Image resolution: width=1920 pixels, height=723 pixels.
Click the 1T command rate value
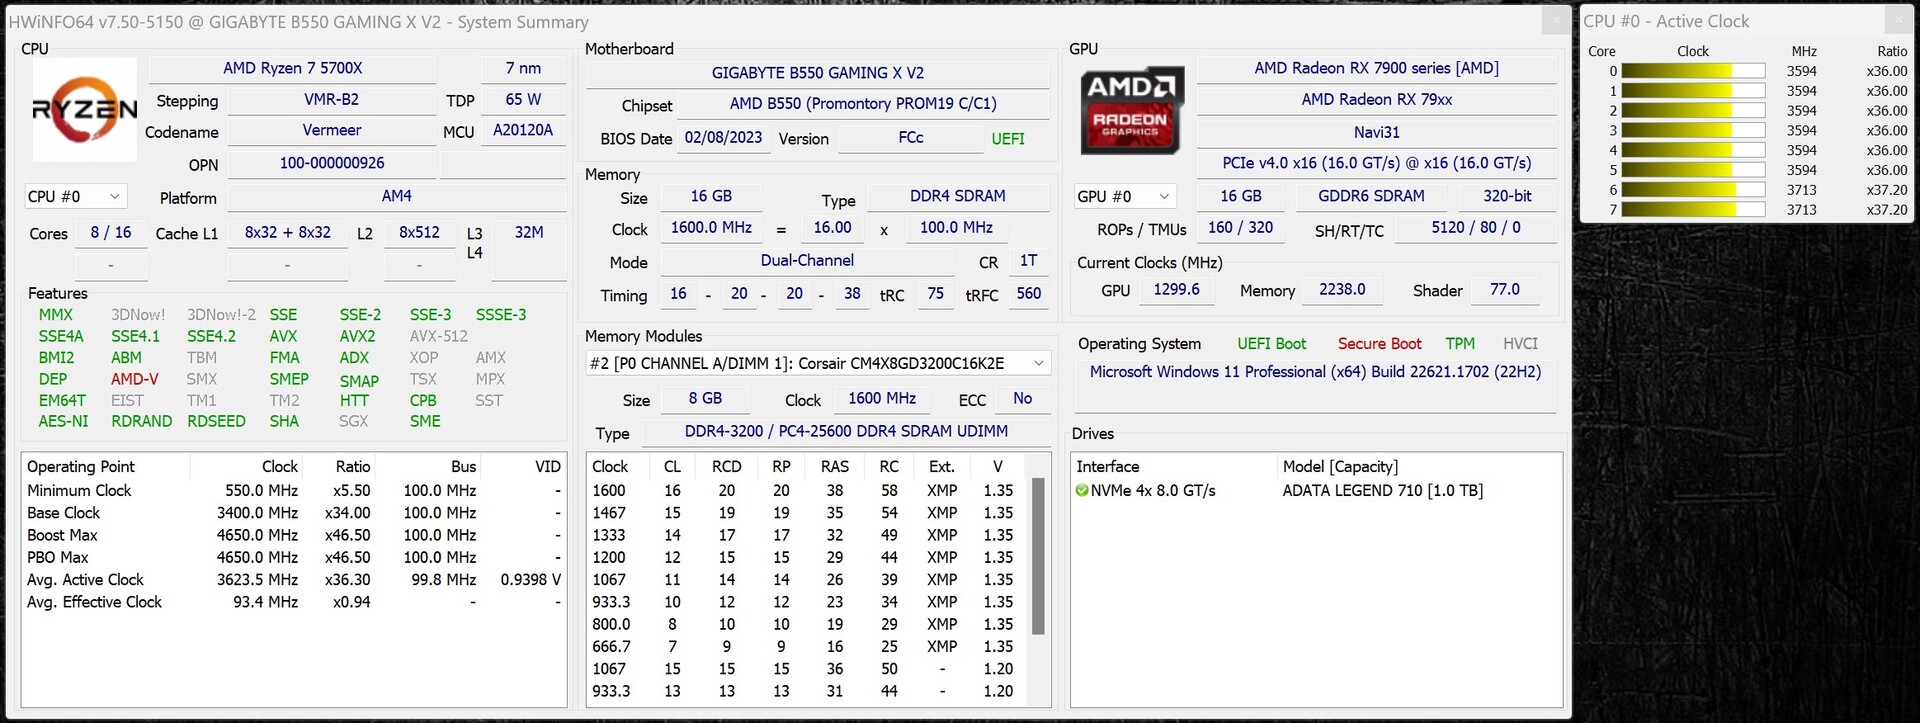[x=1028, y=261]
